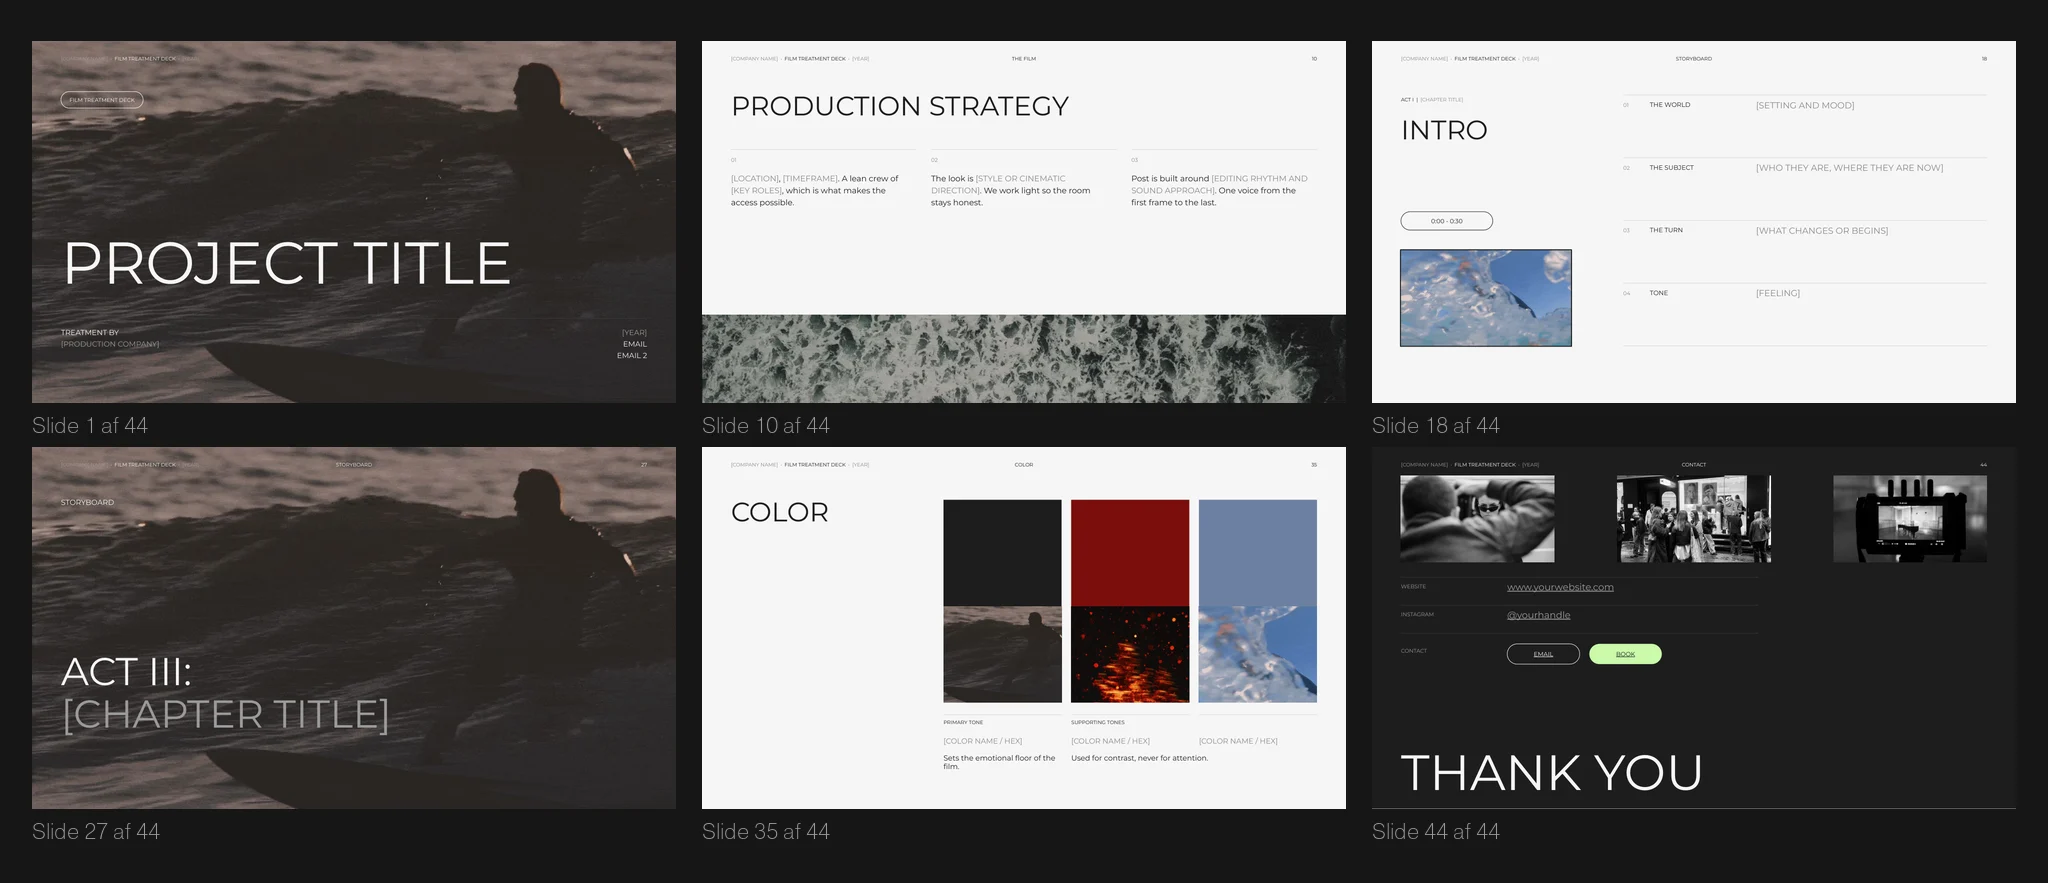2048x883 pixels.
Task: Select the "PROJECT TITLE" heading
Action: pyautogui.click(x=287, y=264)
